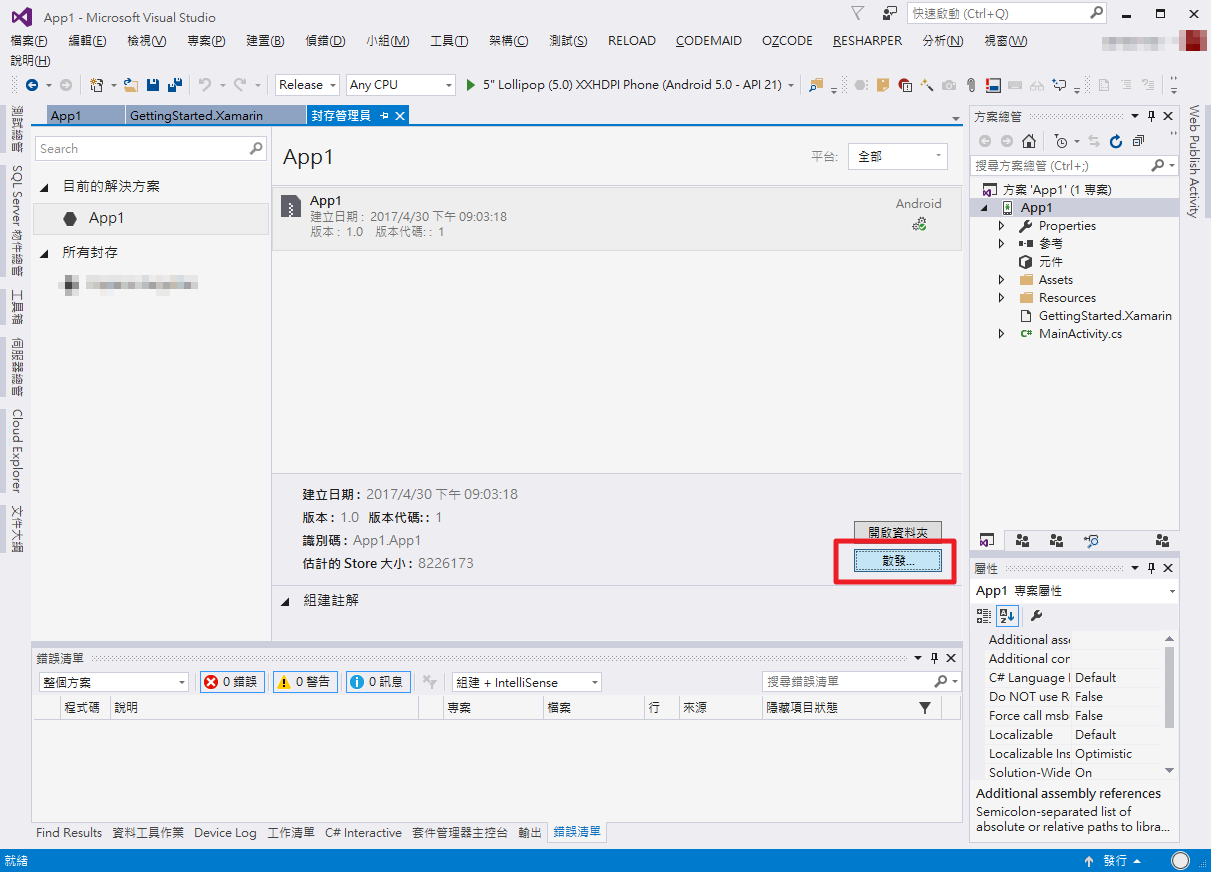Viewport: 1211px width, 872px height.
Task: Open the 套件管理器主控台 package manager console tab
Action: click(460, 832)
